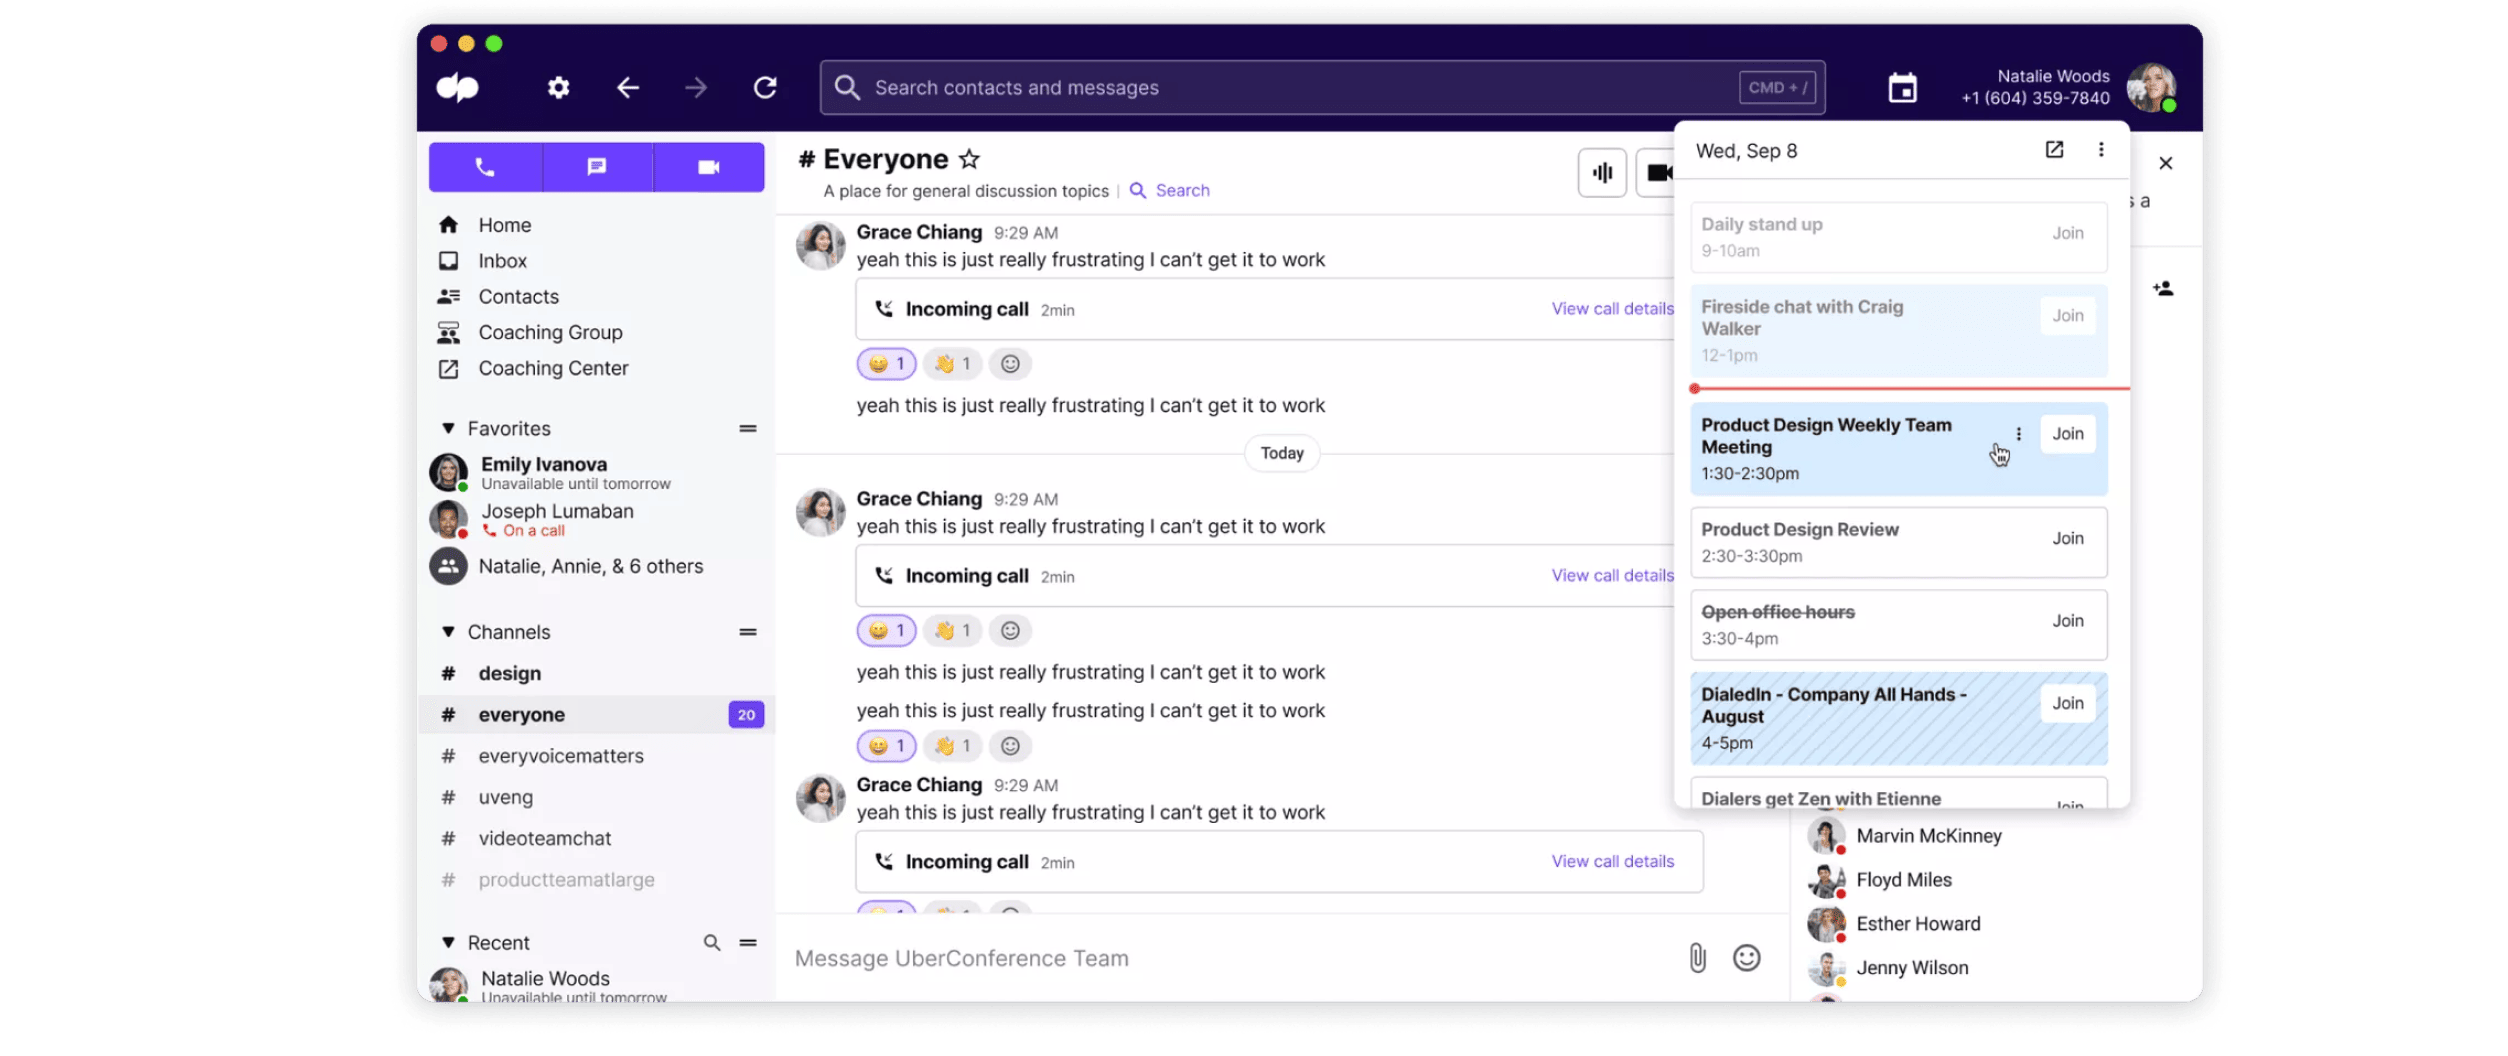Viewport: 2508px width, 1056px height.
Task: Toggle grinning reaction above the Today divider
Action: click(x=886, y=364)
